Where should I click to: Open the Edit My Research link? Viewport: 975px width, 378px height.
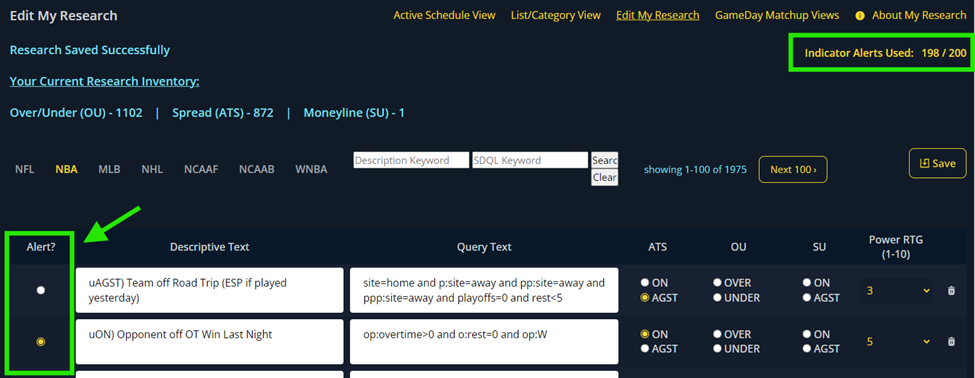[x=658, y=16]
